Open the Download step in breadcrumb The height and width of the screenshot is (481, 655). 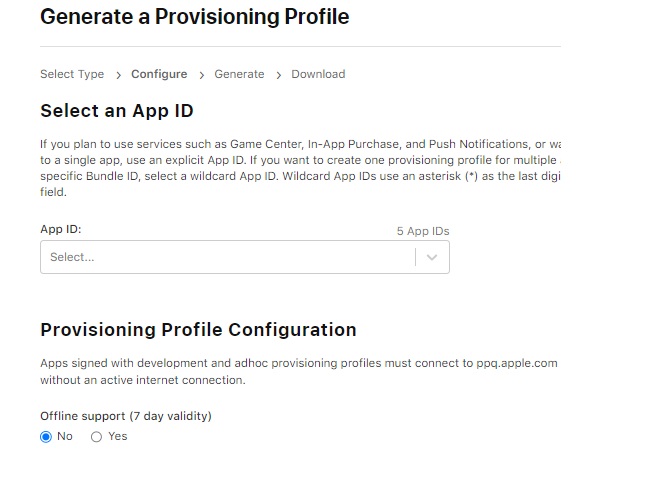(318, 74)
